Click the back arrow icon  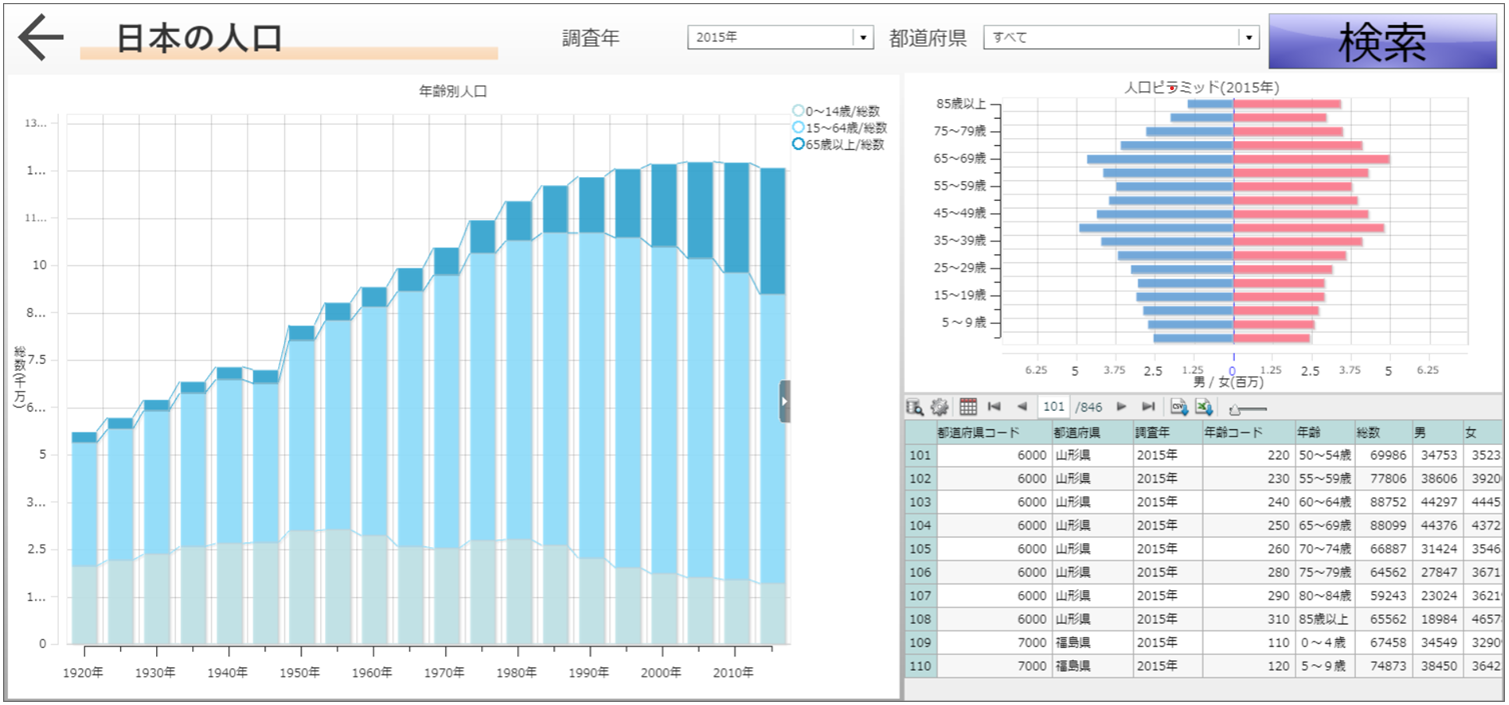pyautogui.click(x=41, y=39)
